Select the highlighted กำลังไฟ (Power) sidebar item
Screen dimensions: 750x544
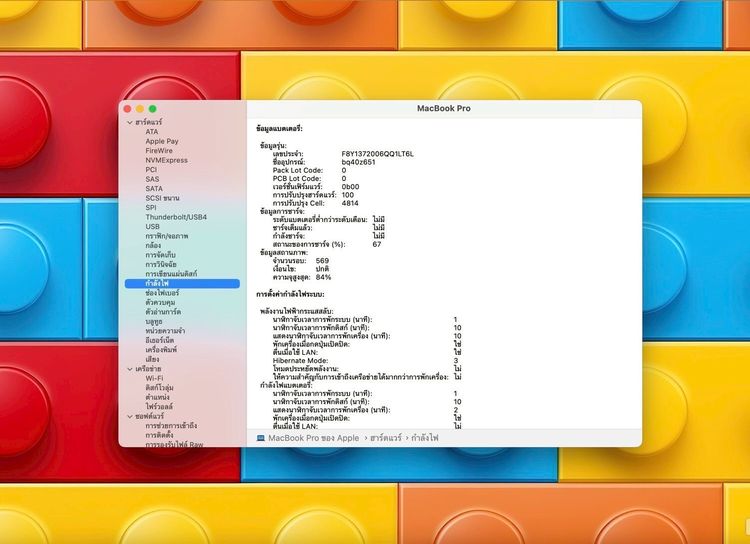pyautogui.click(x=157, y=284)
